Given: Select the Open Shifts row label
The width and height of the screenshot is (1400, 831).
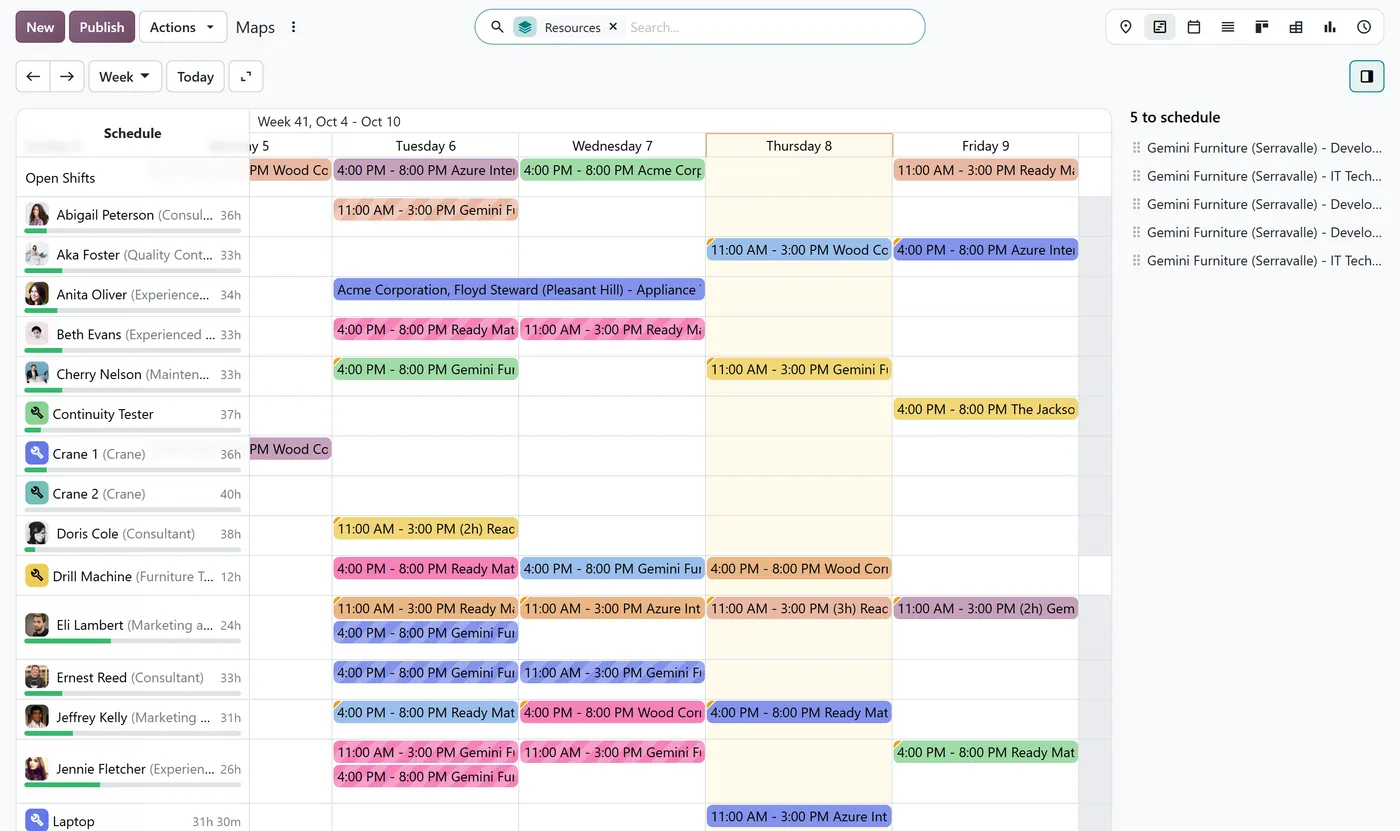Looking at the screenshot, I should tap(60, 178).
